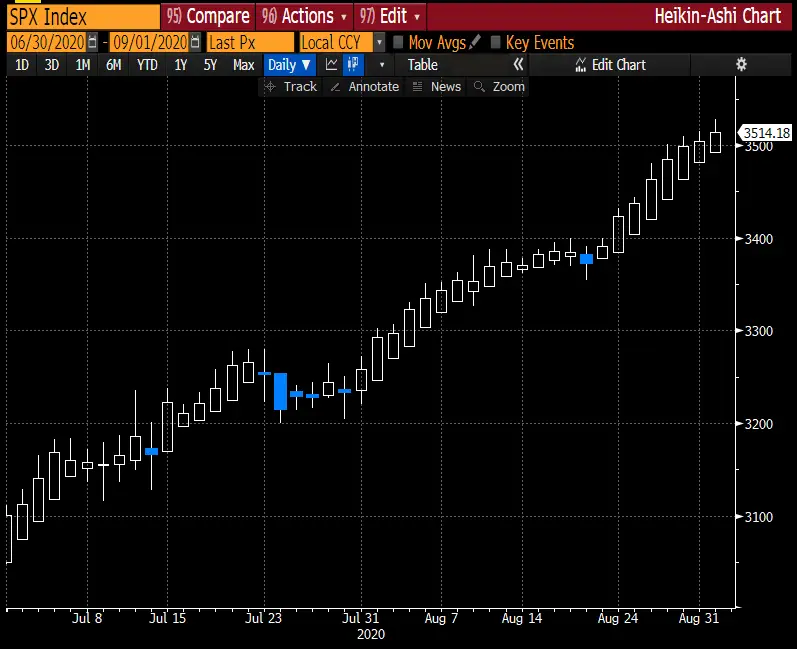
Task: Activate the Track crosshair tool
Action: (290, 87)
